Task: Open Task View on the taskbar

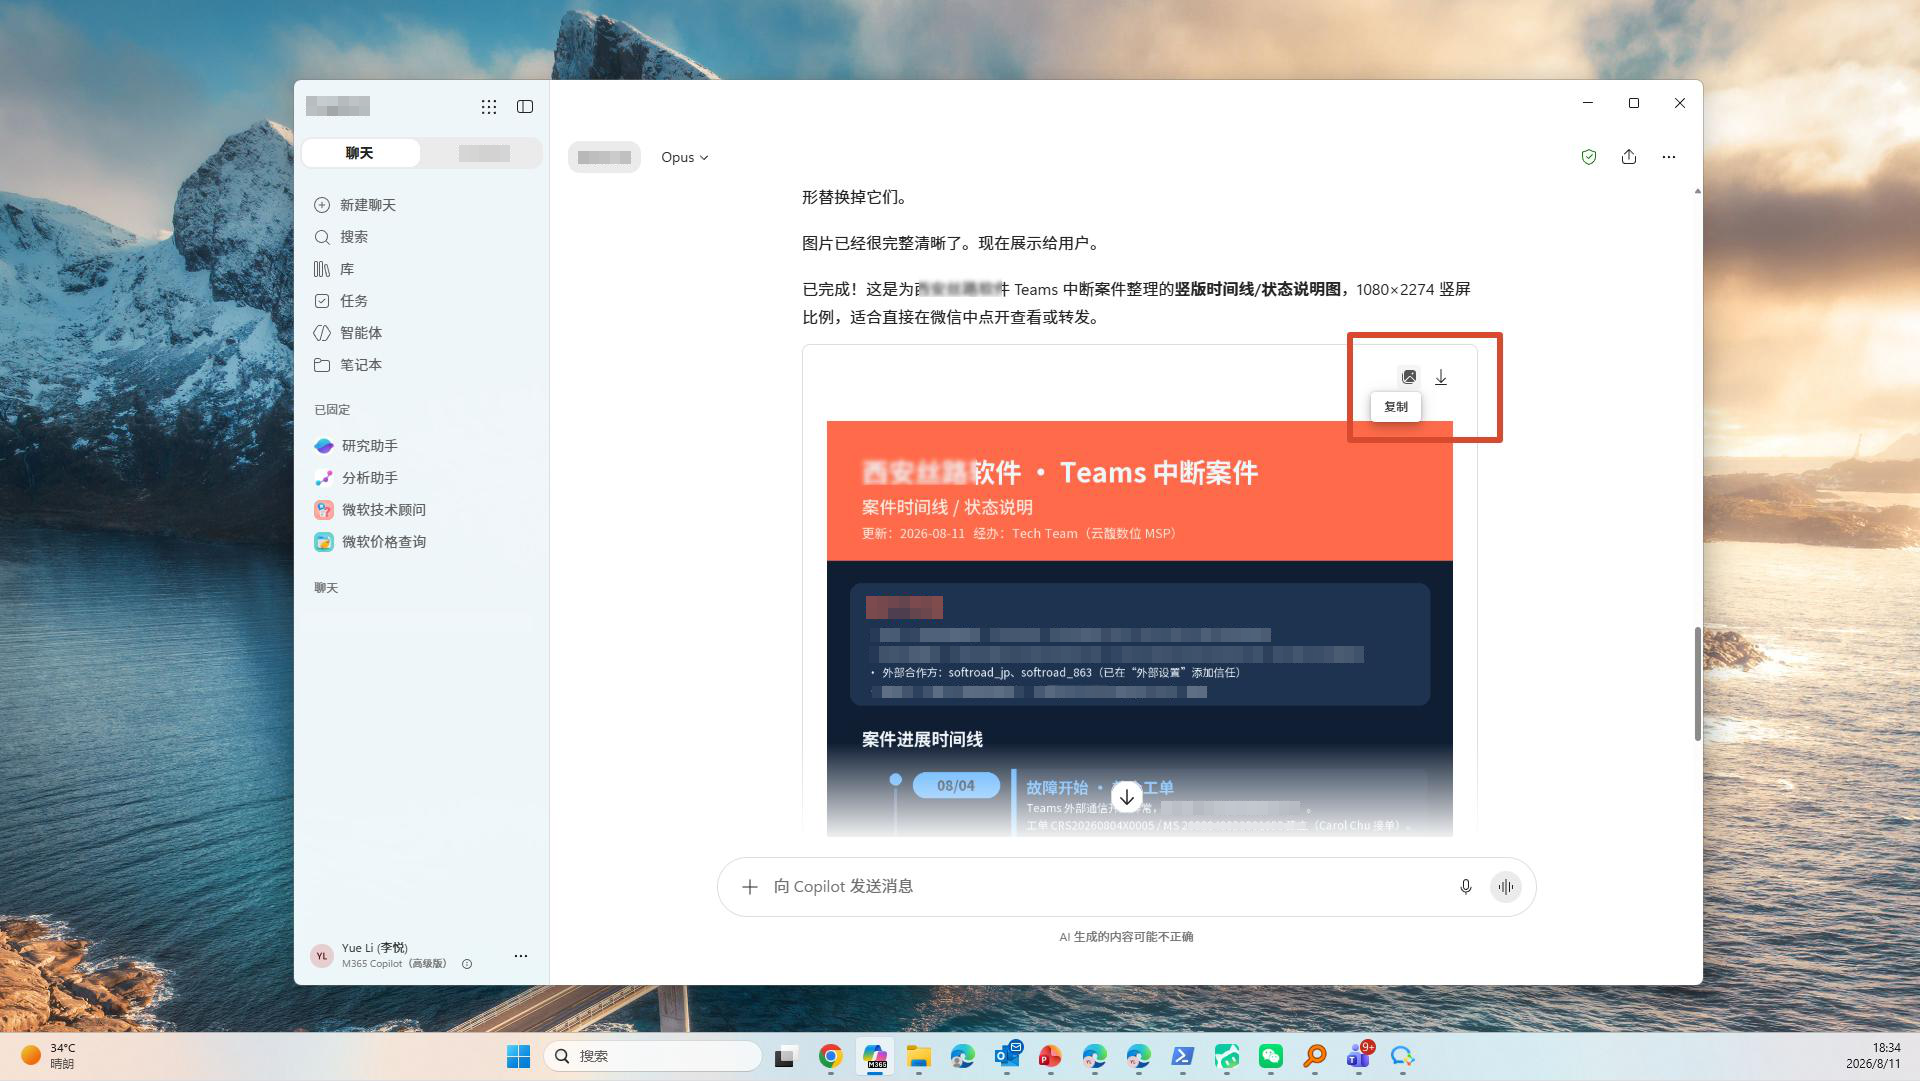Action: click(x=786, y=1056)
